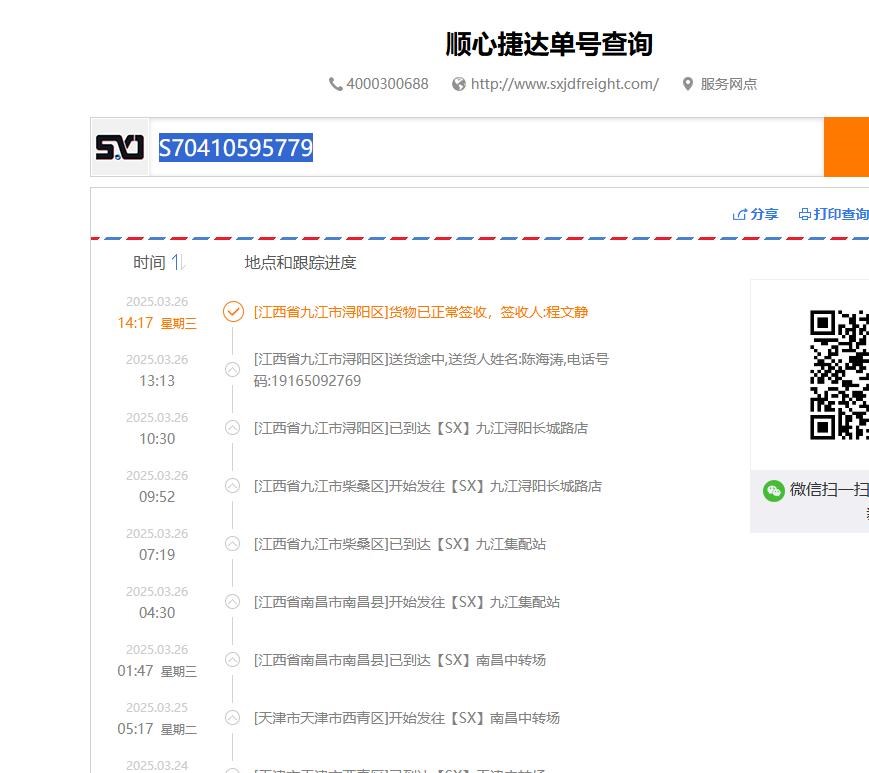Image resolution: width=869 pixels, height=773 pixels.
Task: Click the 01:47 星期三 timestamp
Action: click(x=157, y=671)
